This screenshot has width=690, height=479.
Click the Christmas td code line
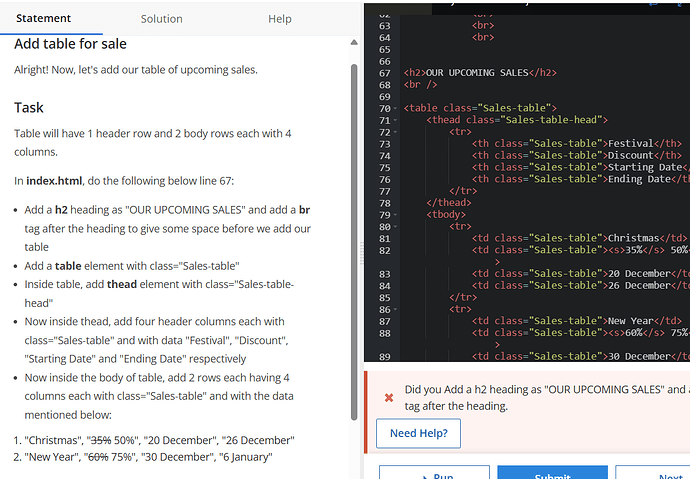click(x=579, y=238)
